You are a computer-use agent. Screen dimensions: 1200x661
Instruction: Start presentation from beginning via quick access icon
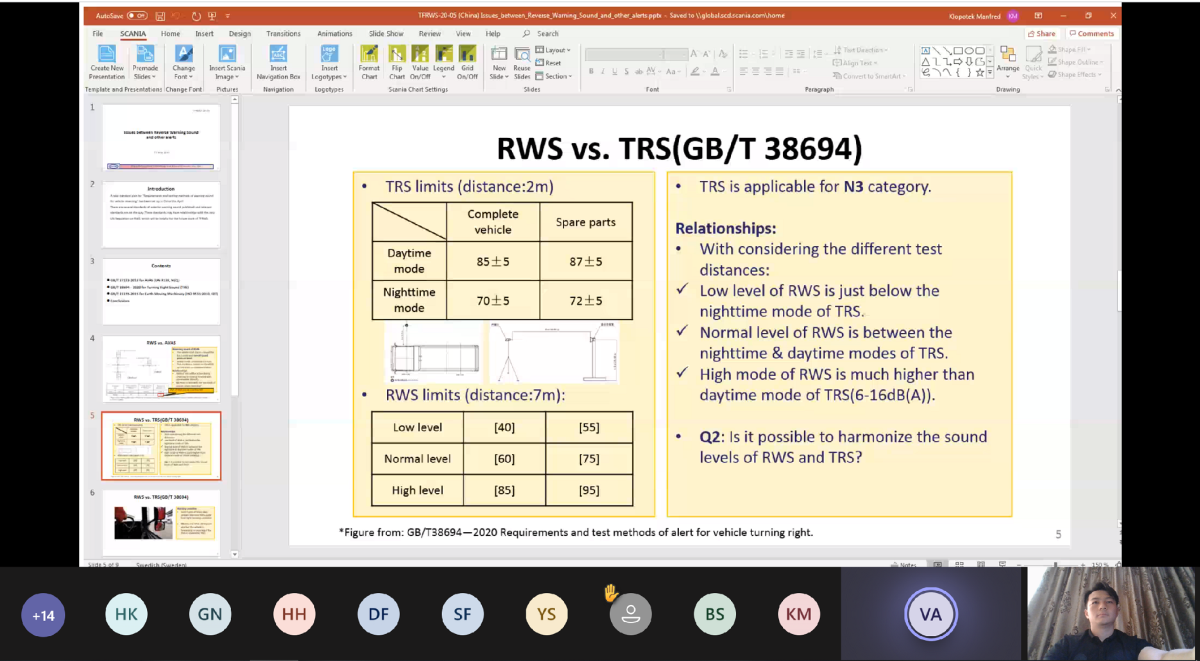(213, 16)
